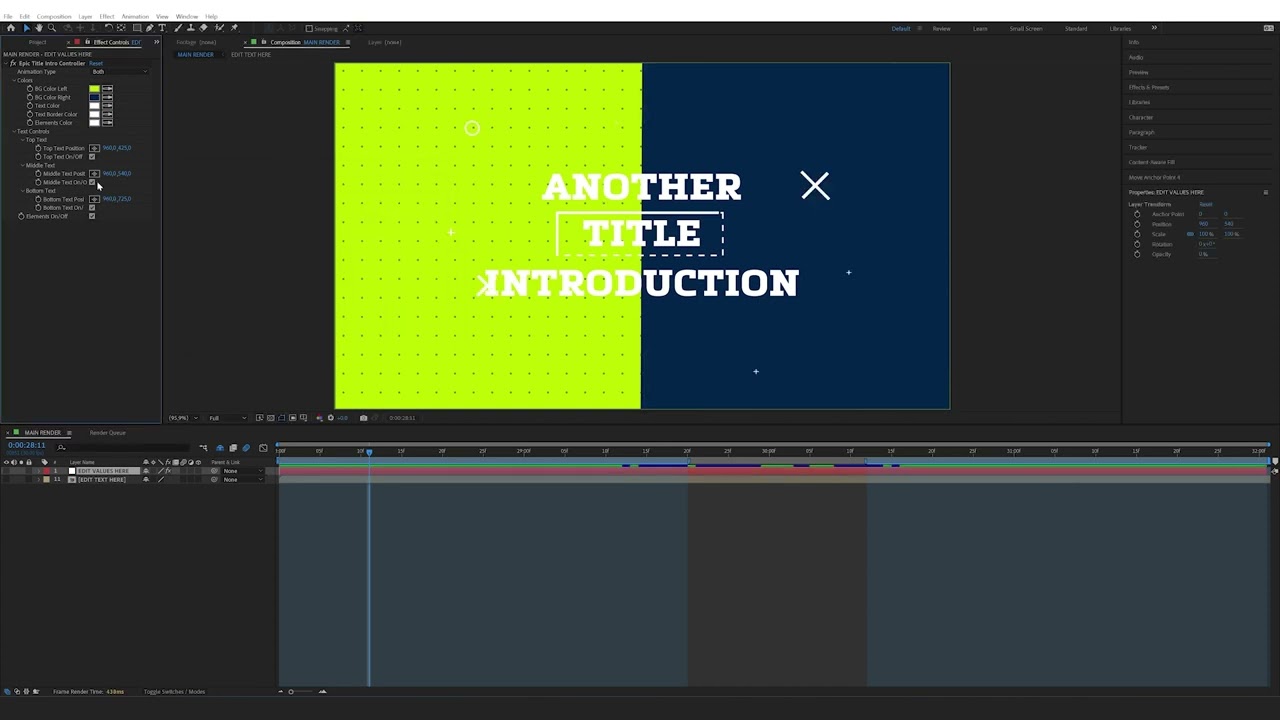Click the timeline layer search field

(125, 446)
